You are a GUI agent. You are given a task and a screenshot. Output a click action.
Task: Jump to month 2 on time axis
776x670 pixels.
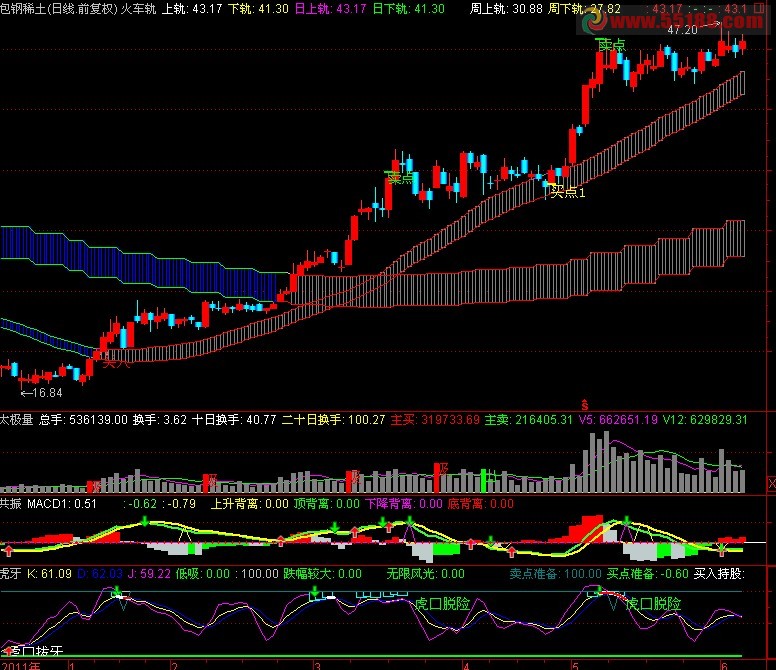[x=174, y=666]
